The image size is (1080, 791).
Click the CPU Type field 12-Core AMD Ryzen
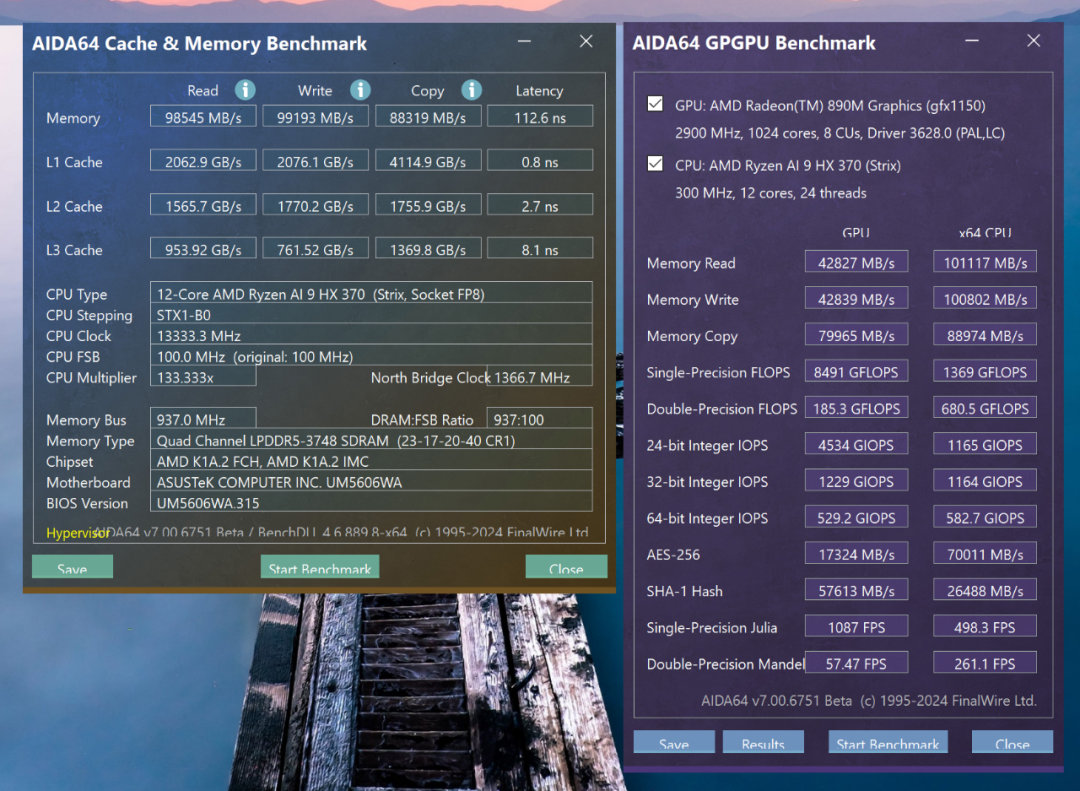(x=371, y=294)
